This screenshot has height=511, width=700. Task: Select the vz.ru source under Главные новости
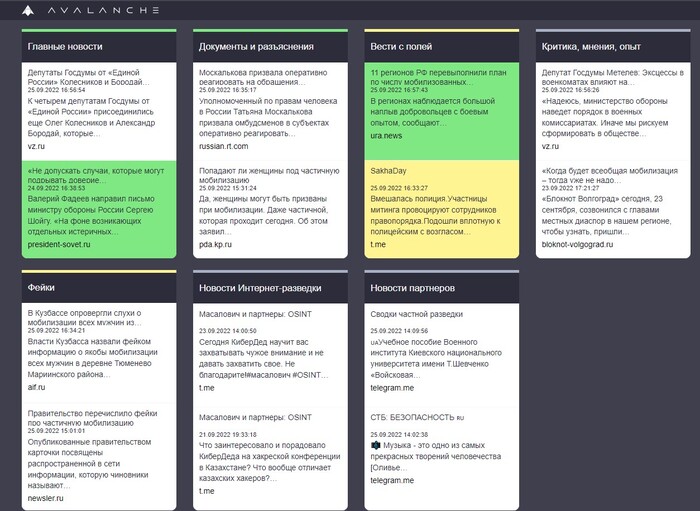[36, 146]
